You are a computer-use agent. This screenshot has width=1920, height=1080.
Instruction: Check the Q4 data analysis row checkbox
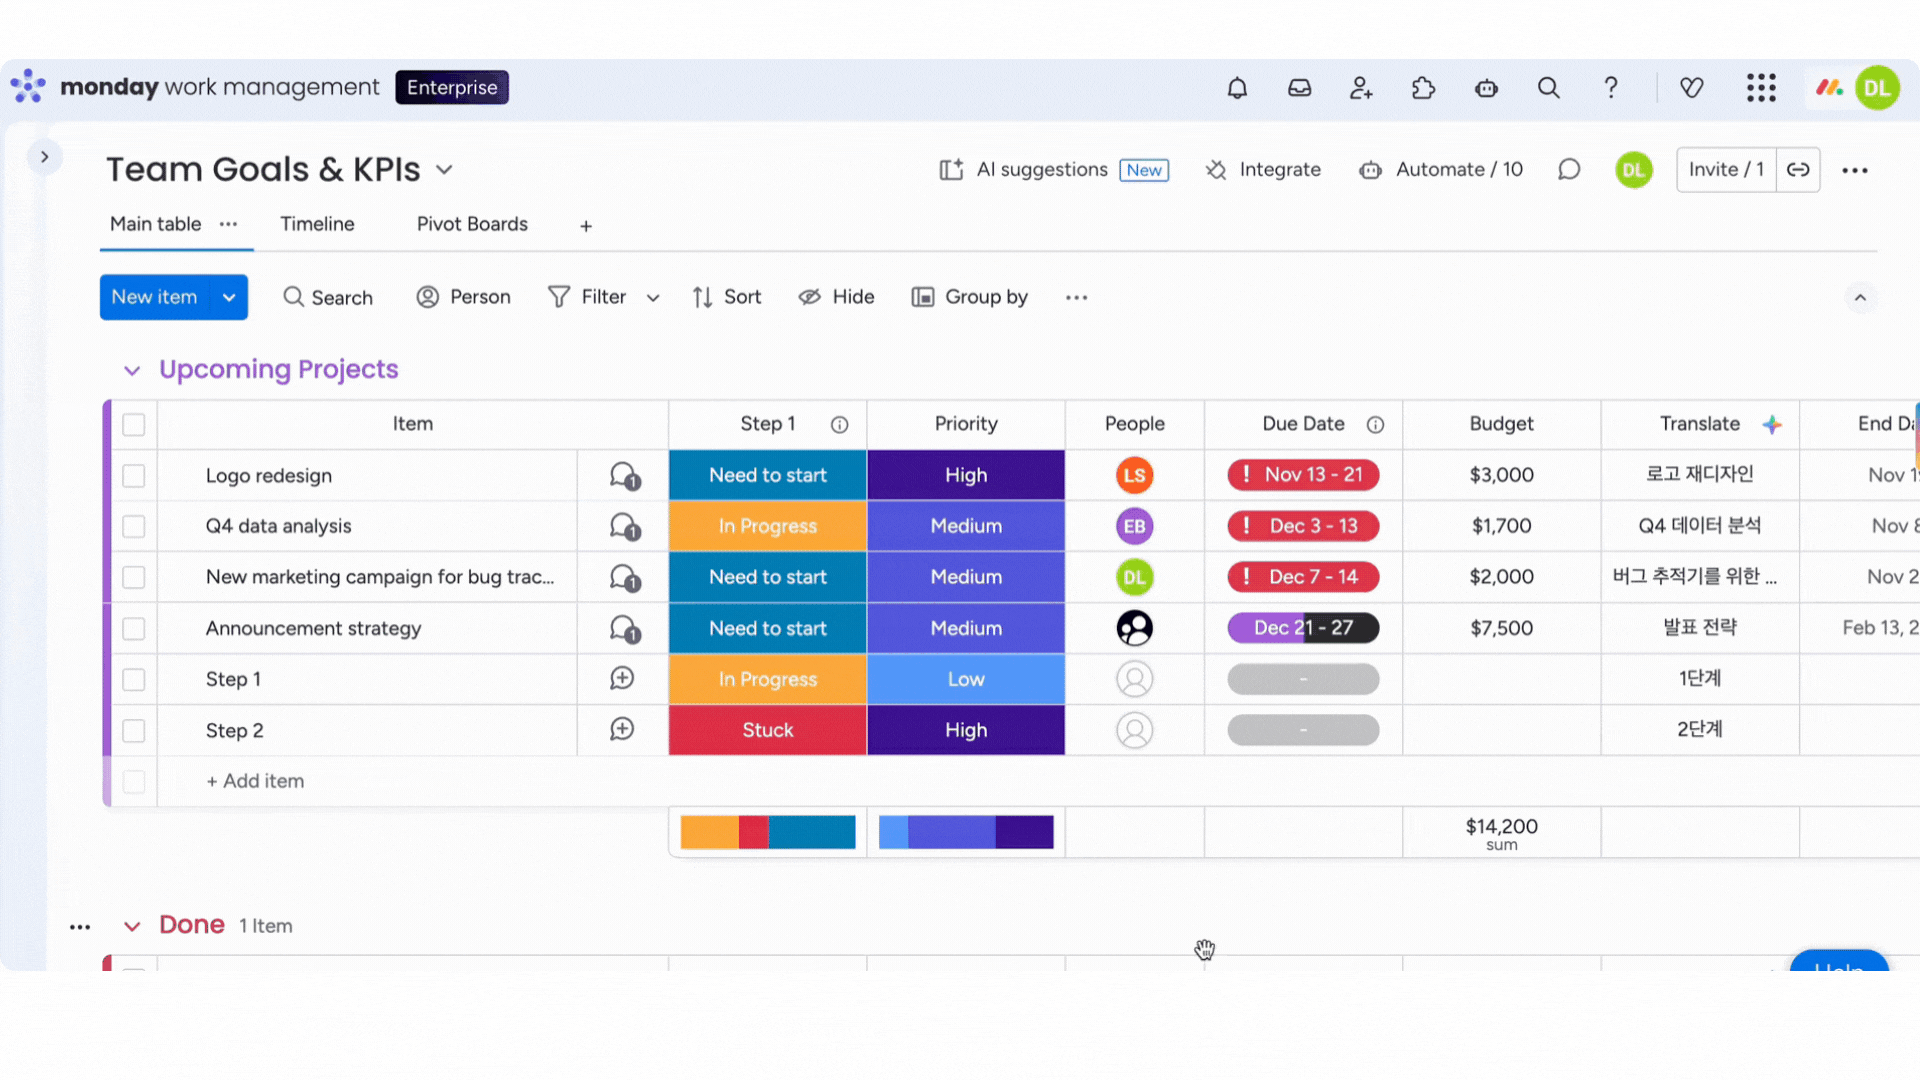pos(134,526)
